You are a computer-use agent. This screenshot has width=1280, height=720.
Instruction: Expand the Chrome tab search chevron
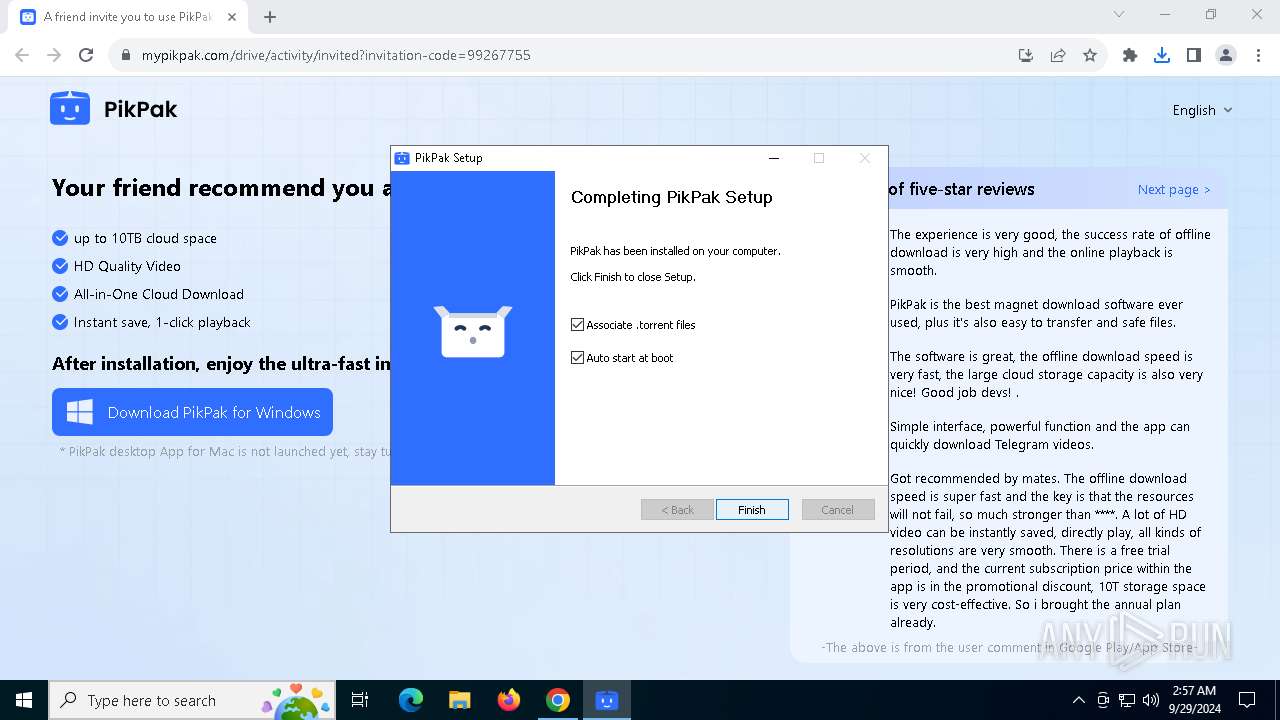click(x=1119, y=15)
